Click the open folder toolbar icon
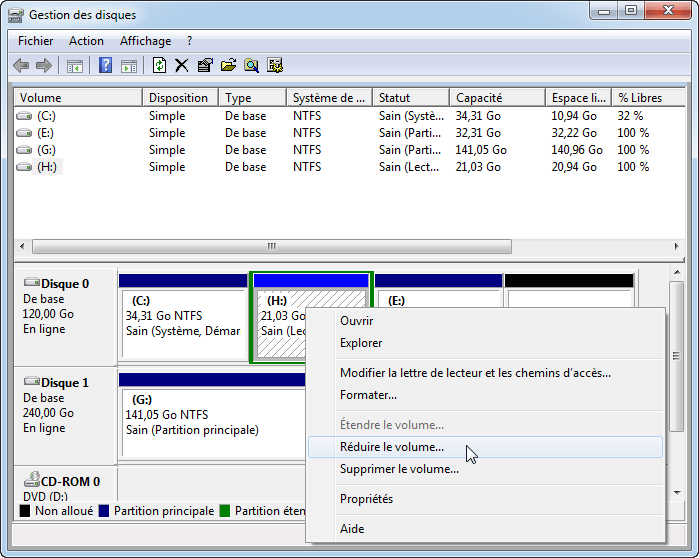Viewport: 699px width, 558px height. 228,66
